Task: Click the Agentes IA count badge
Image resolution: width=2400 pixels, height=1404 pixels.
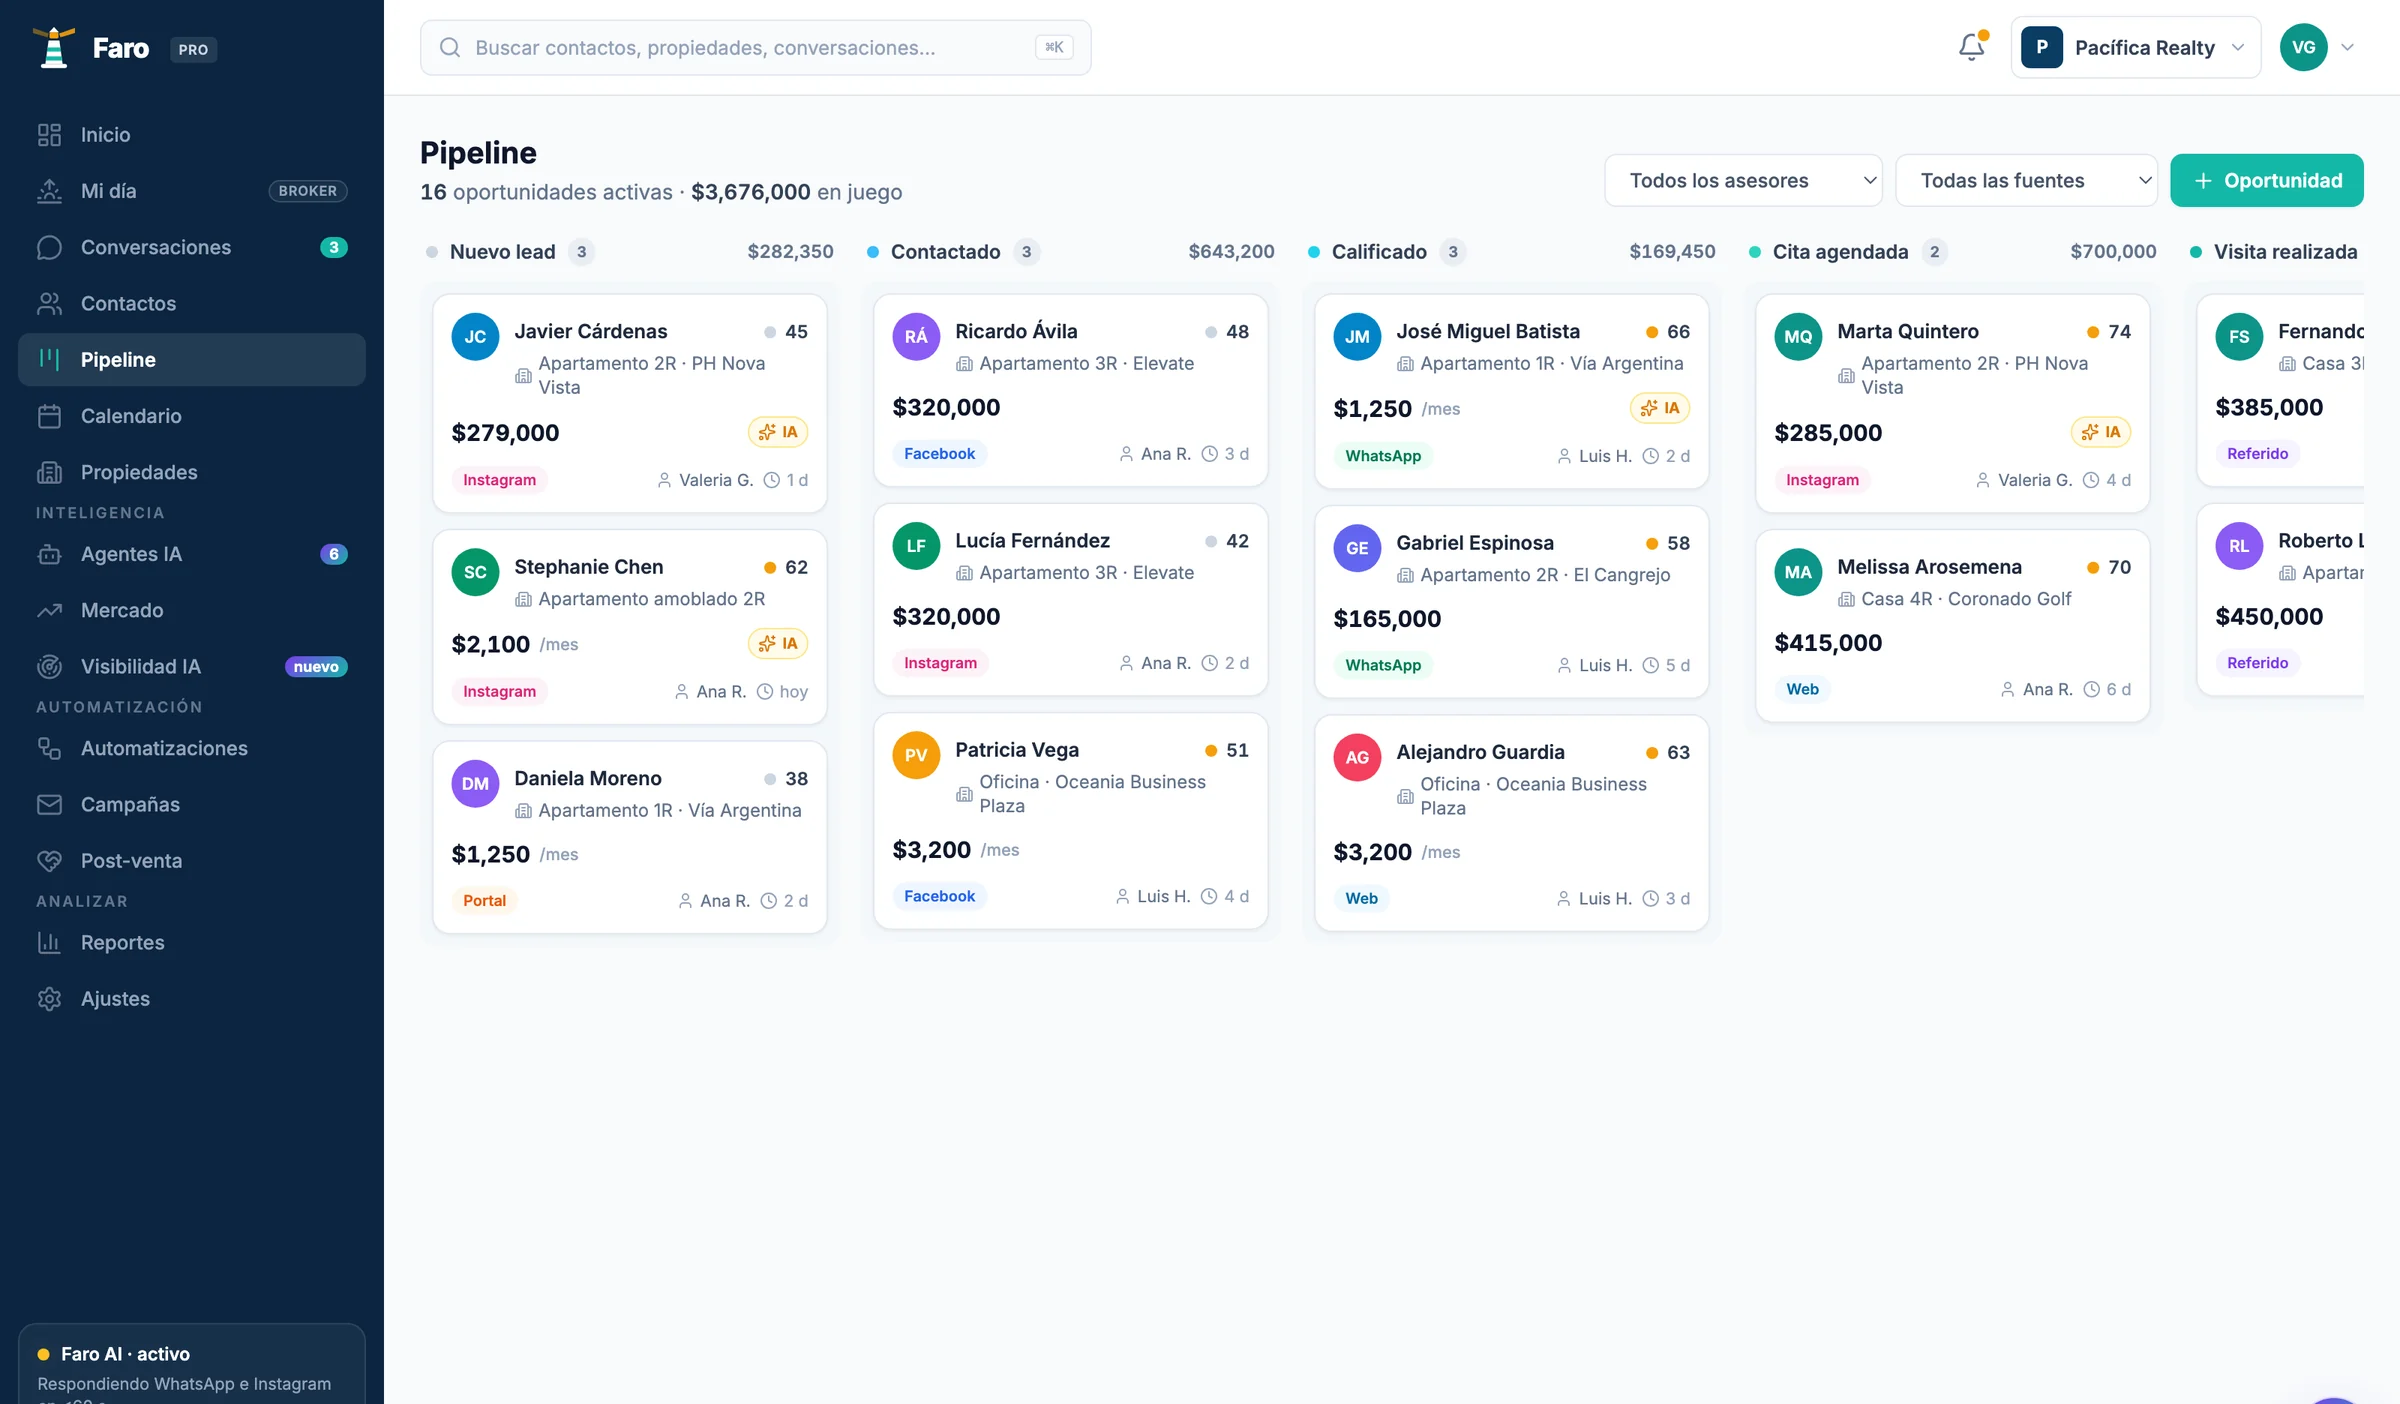Action: click(x=334, y=554)
